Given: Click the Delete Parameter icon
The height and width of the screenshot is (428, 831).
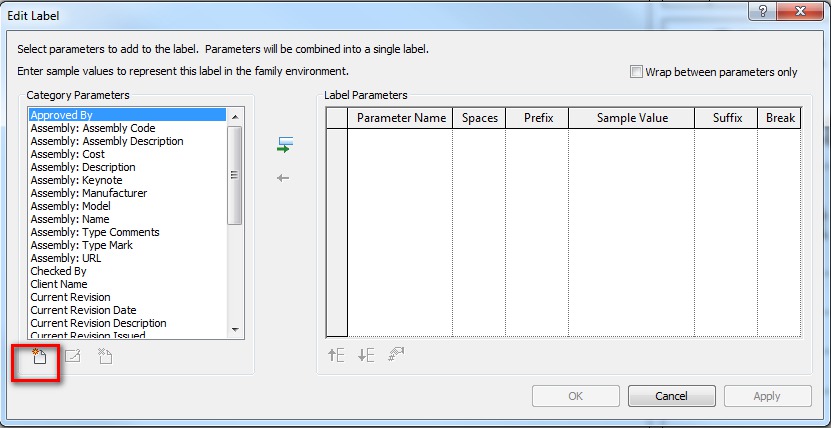Looking at the screenshot, I should tap(105, 356).
